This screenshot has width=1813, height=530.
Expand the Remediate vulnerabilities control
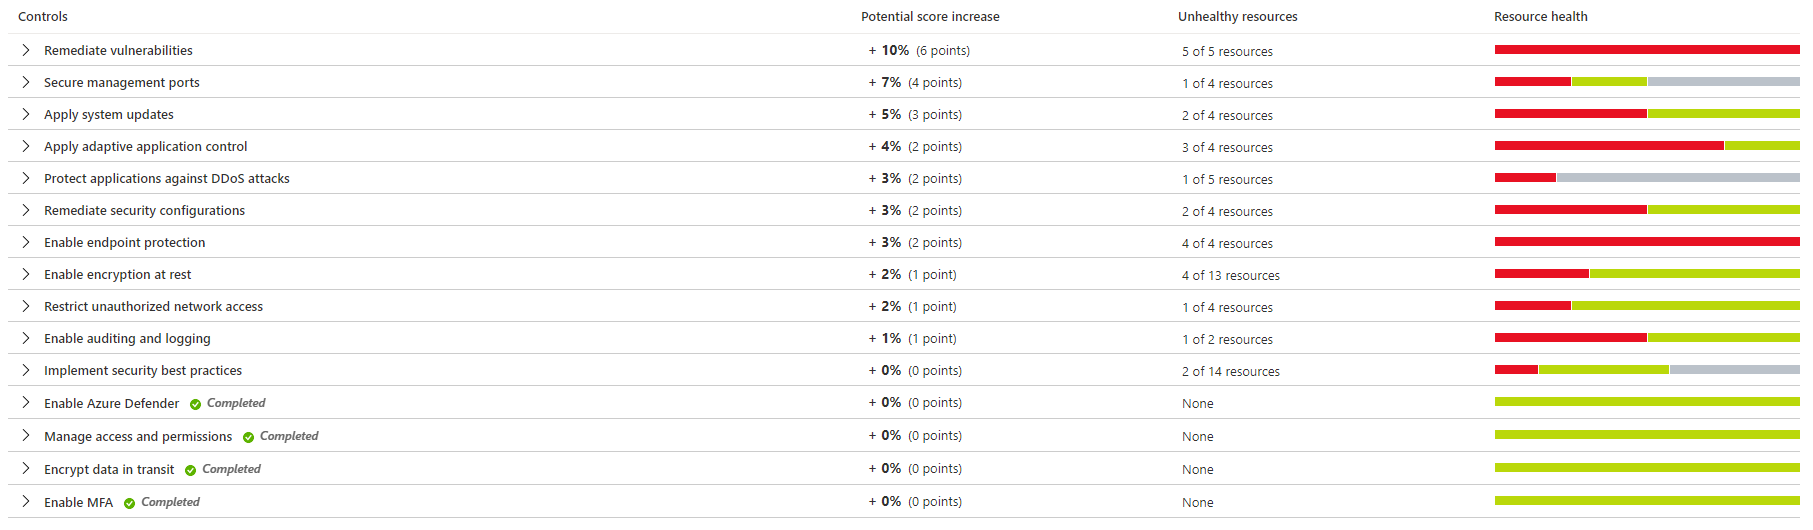(x=26, y=50)
